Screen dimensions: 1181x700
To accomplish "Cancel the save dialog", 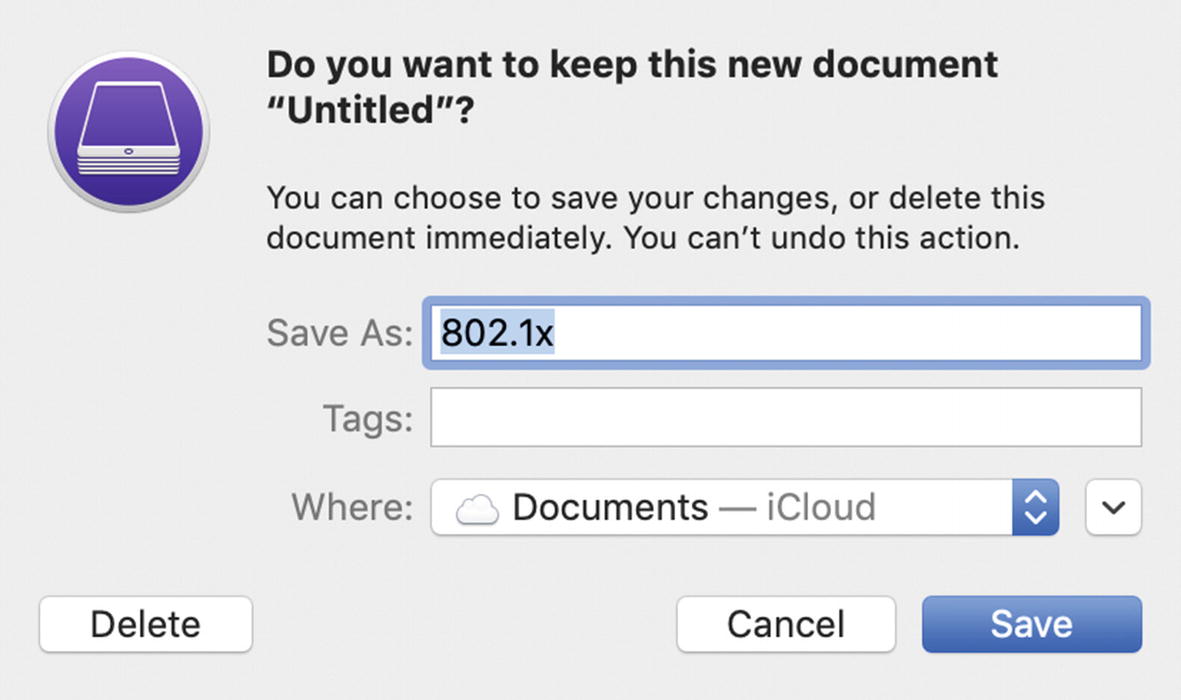I will click(x=786, y=624).
